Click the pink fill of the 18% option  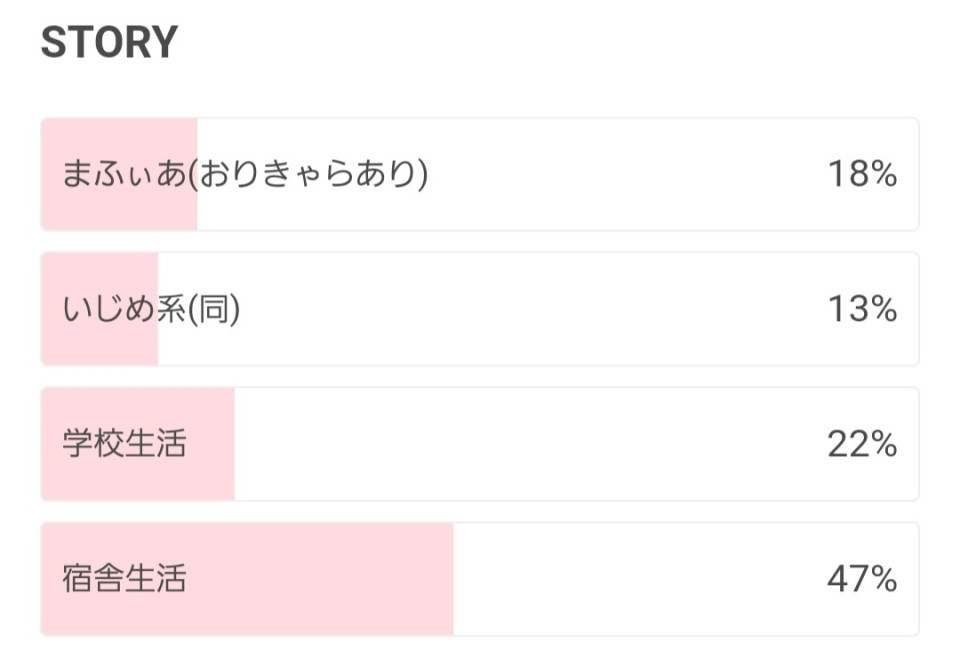(119, 174)
